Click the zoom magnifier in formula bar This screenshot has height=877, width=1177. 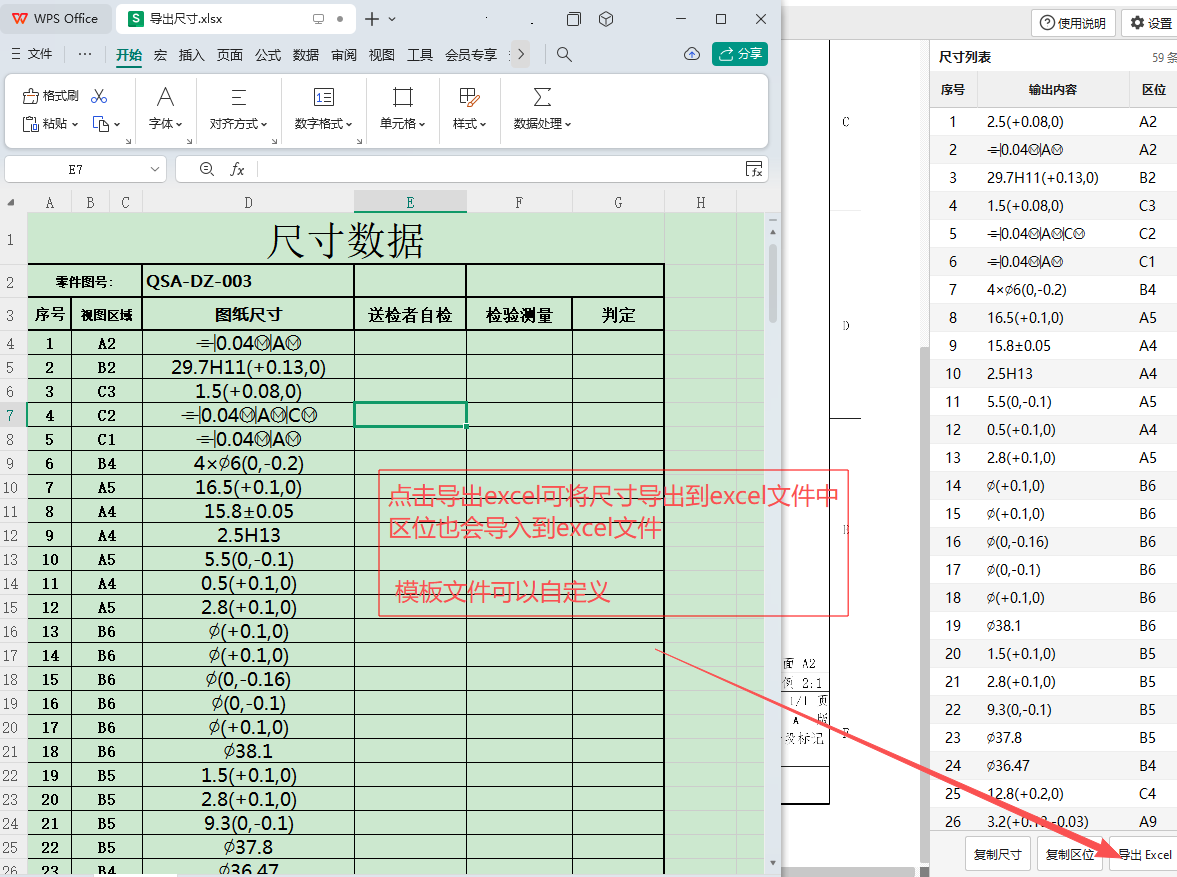(x=207, y=170)
